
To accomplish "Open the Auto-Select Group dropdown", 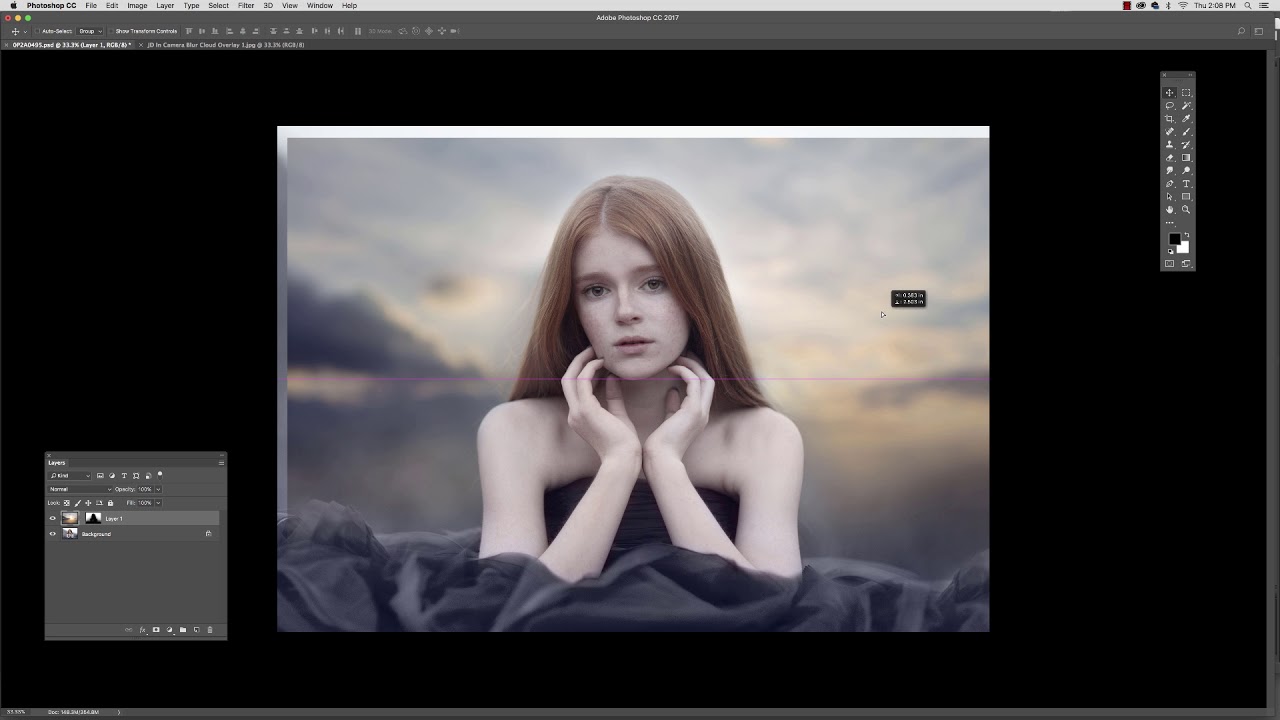I will [x=91, y=31].
